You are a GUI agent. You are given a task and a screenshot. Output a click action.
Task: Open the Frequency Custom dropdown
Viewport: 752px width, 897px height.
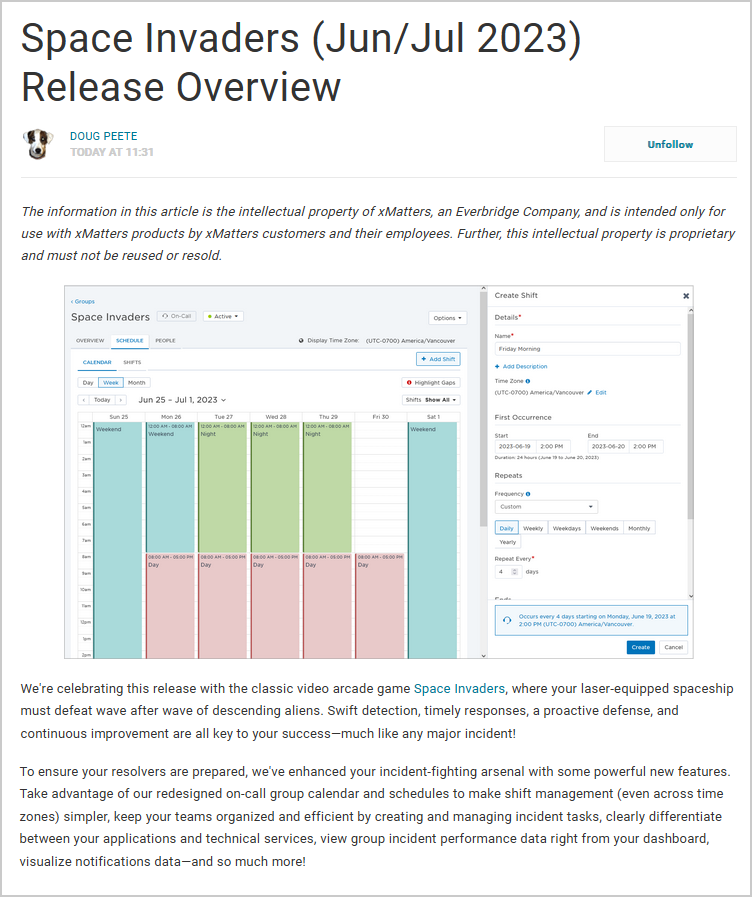coord(546,507)
